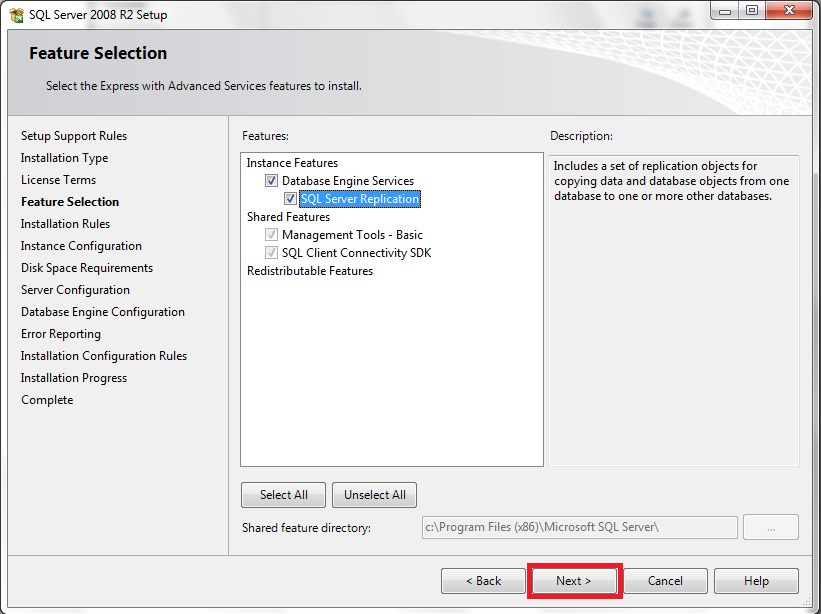Click the License Terms step

59,180
